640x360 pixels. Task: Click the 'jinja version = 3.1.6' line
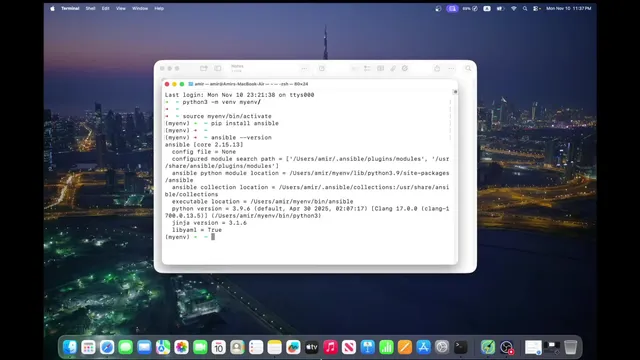[209, 223]
